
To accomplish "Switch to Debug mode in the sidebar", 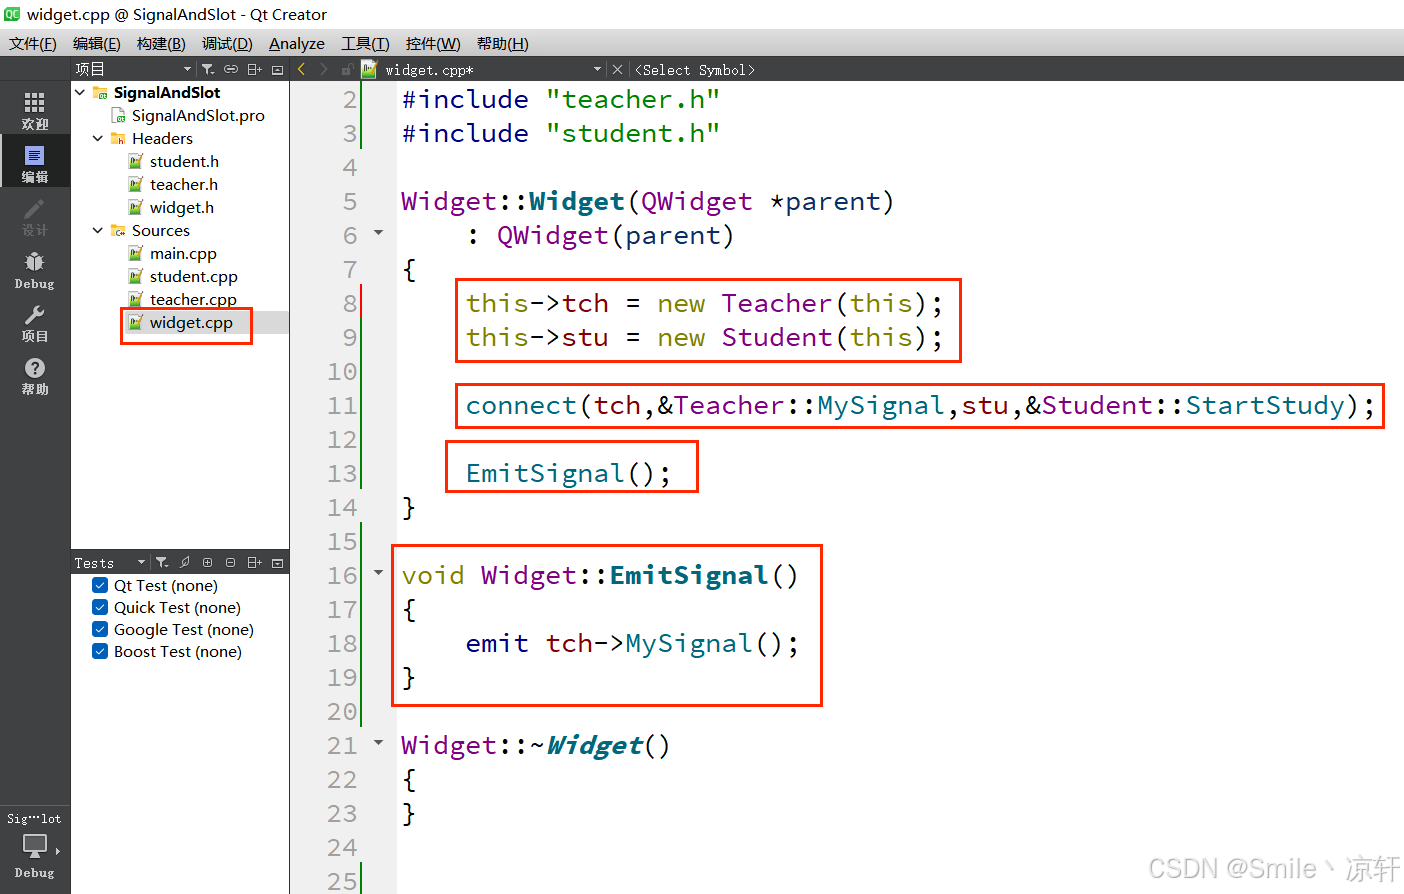I will point(35,269).
